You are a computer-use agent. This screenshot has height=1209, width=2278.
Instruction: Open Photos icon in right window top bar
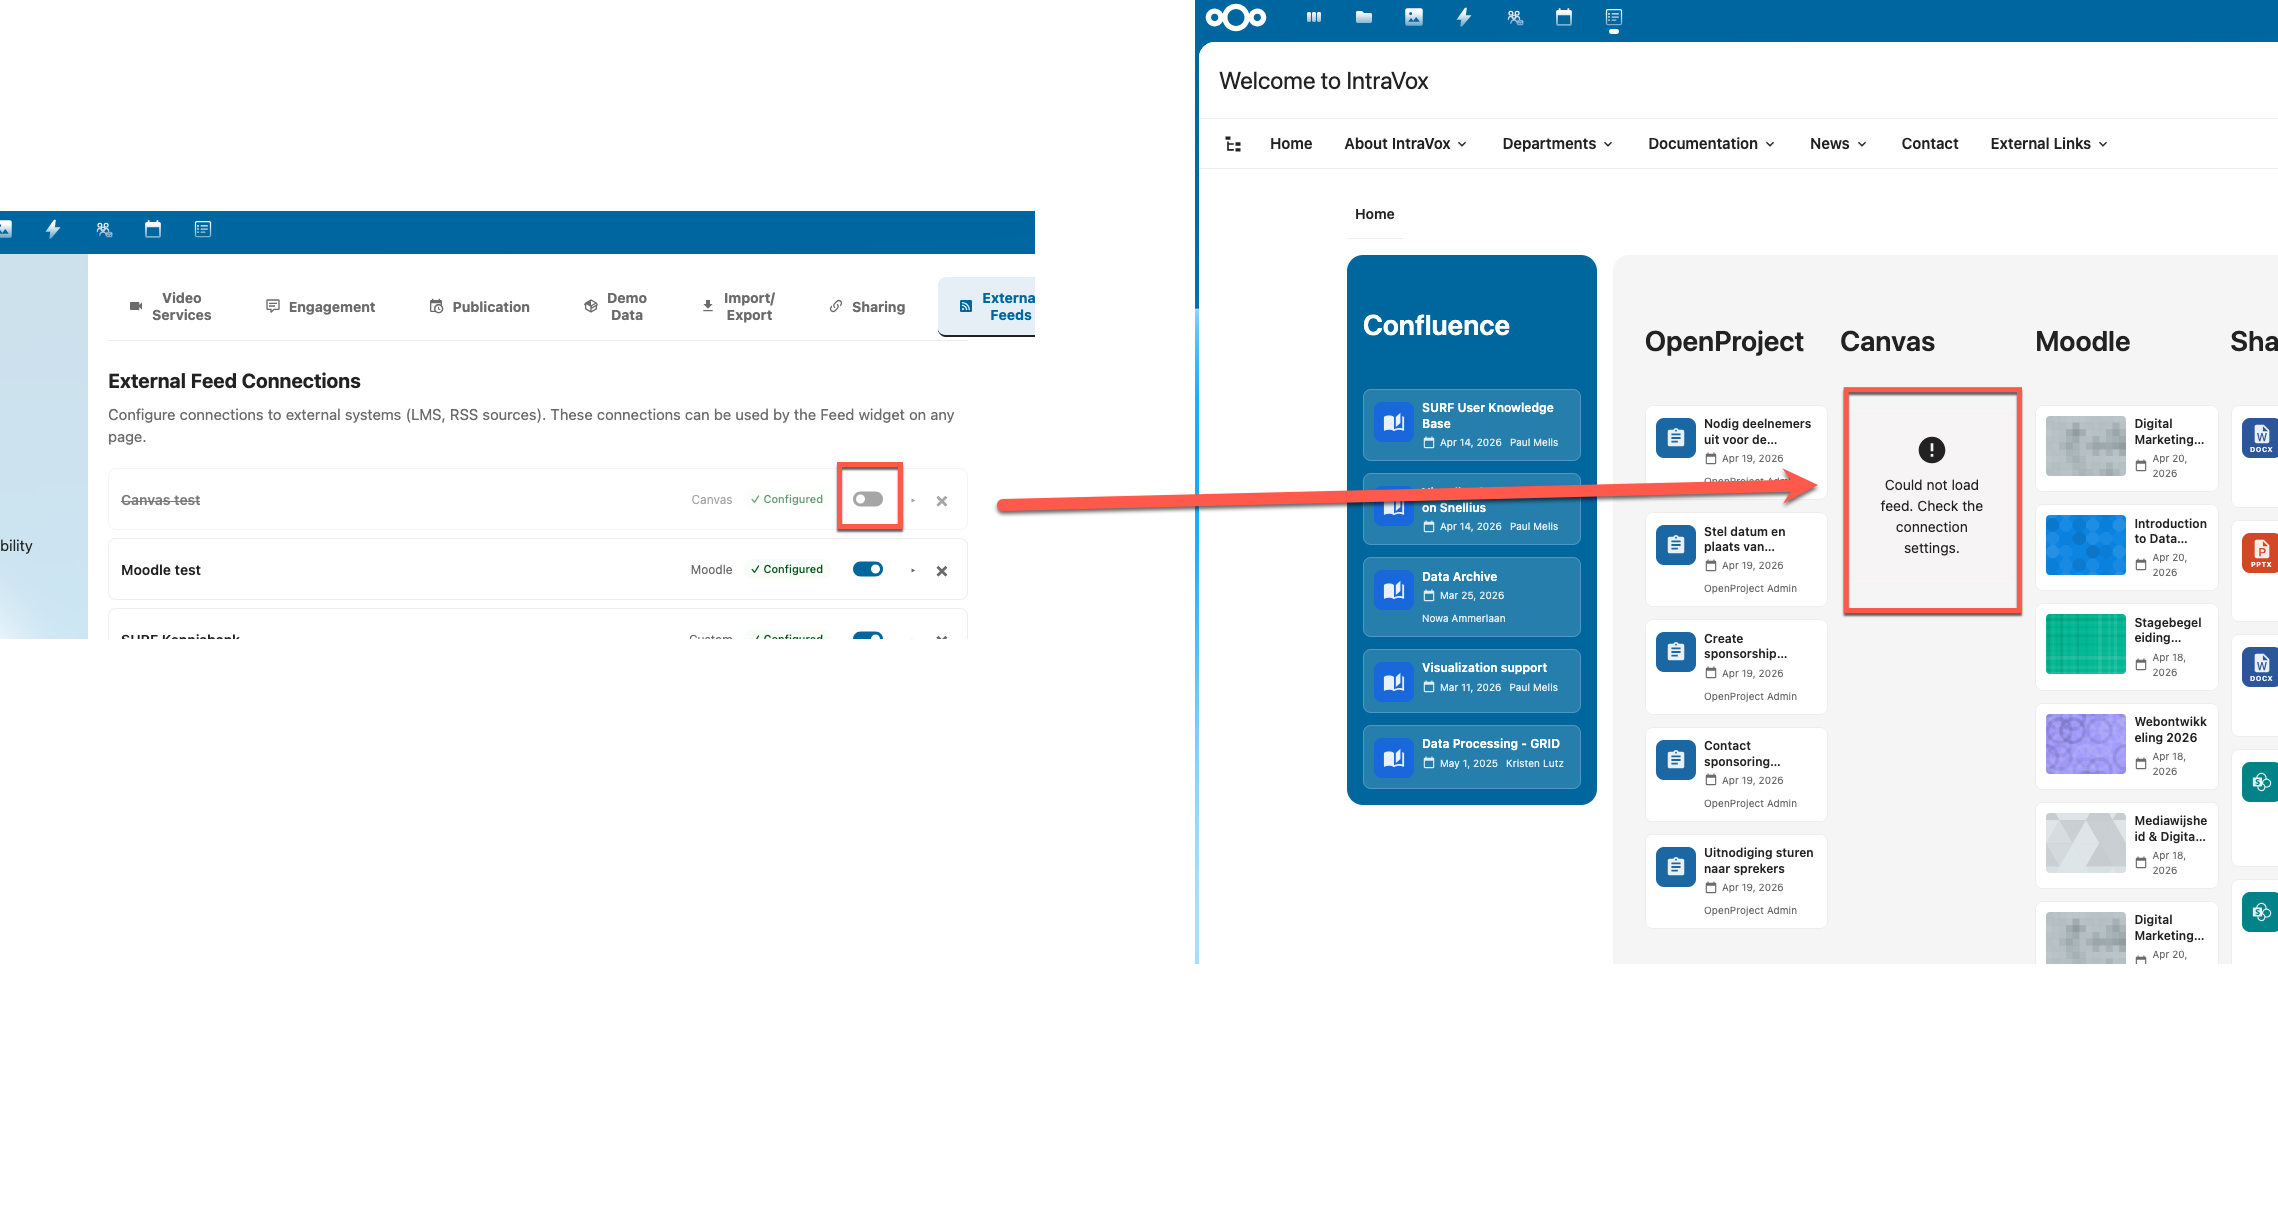1414,17
